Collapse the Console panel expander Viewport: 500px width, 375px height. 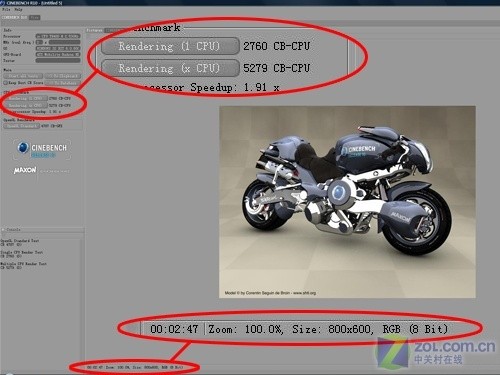pos(3,230)
